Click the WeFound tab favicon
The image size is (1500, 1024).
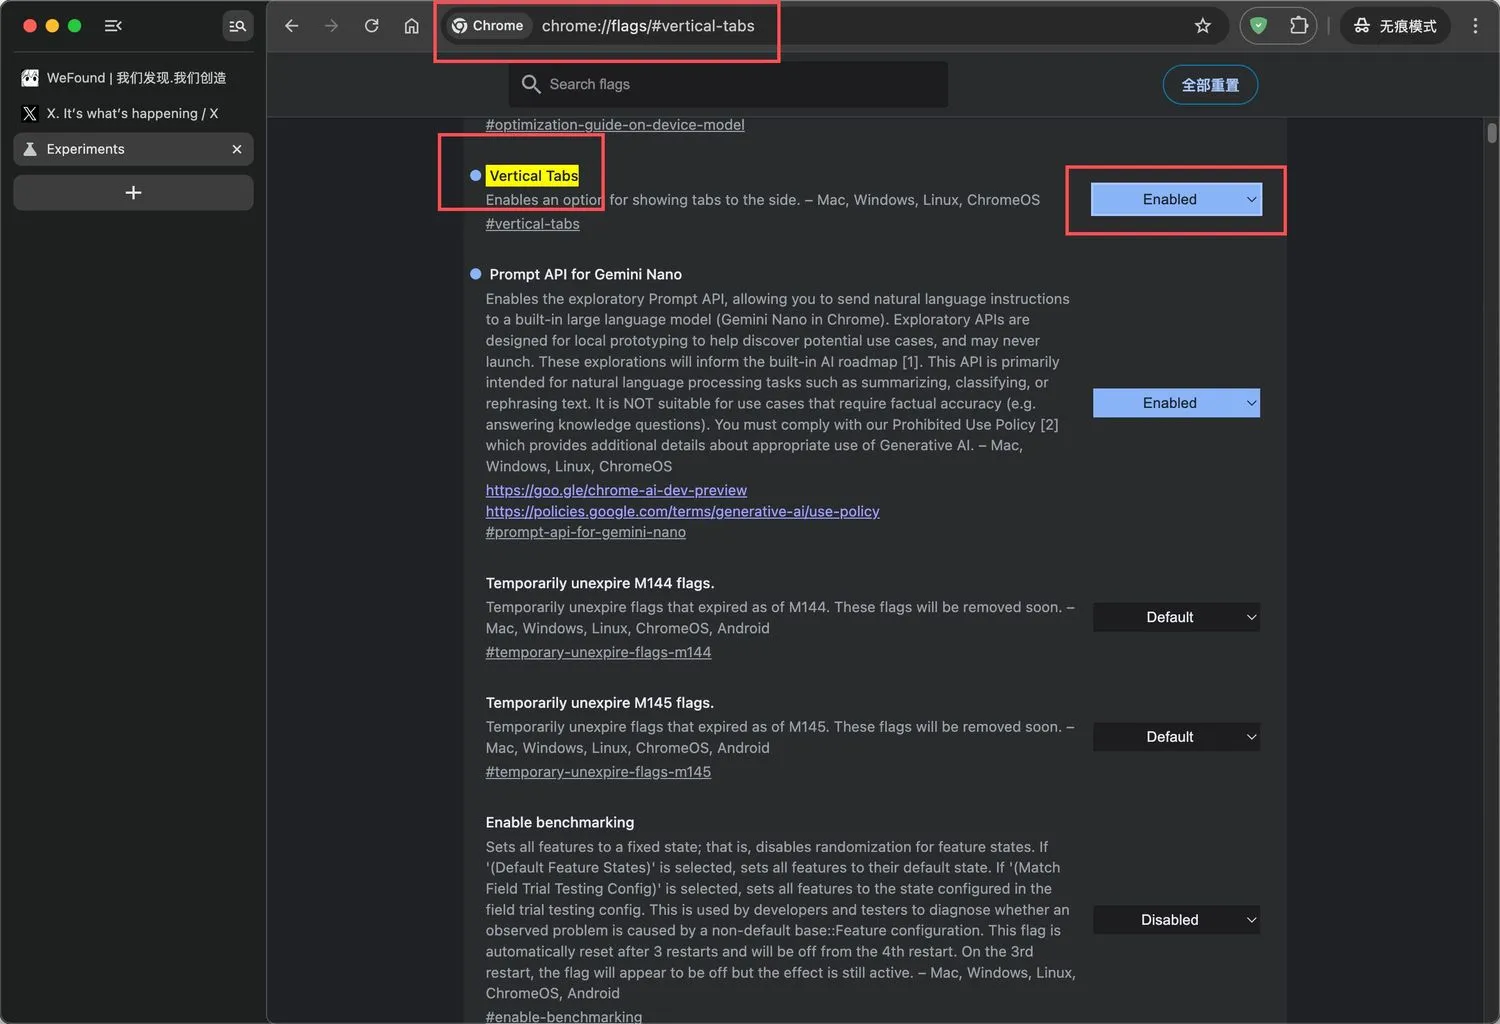[x=30, y=78]
